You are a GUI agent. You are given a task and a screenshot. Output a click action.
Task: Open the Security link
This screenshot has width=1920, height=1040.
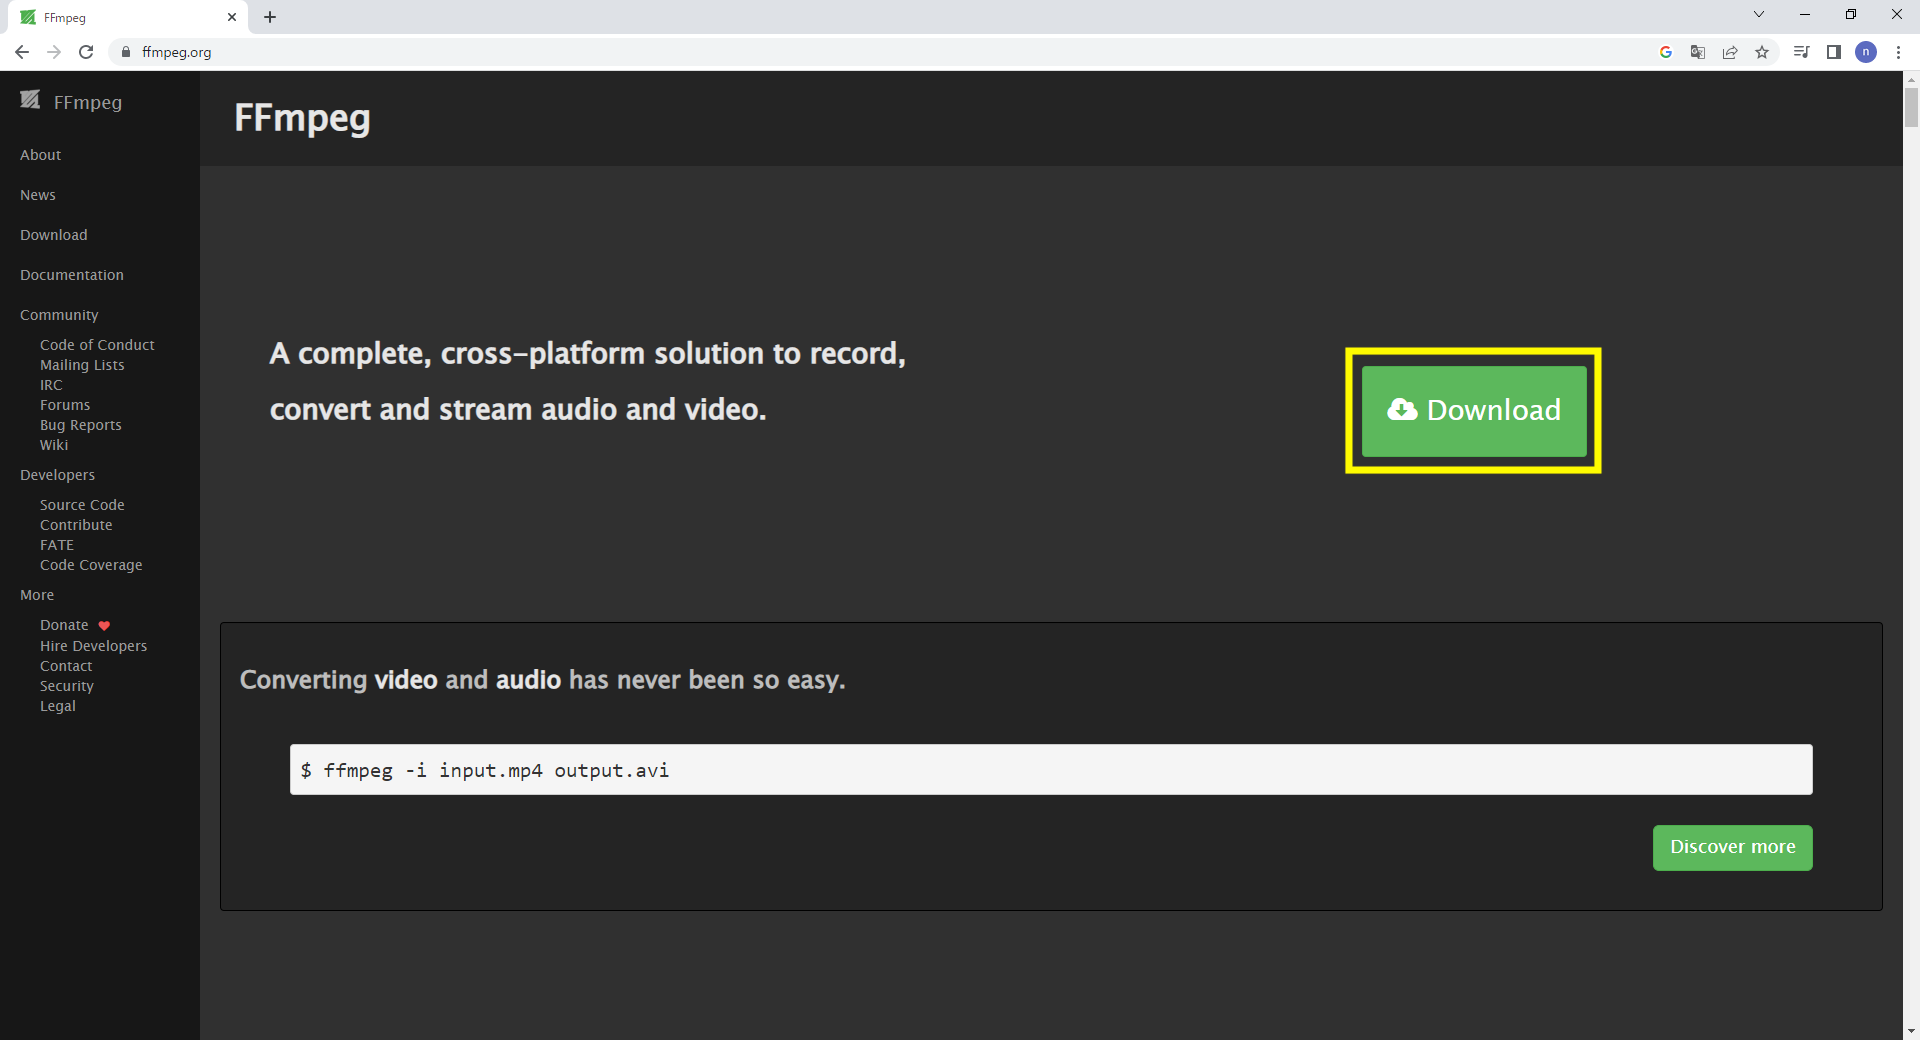(67, 686)
